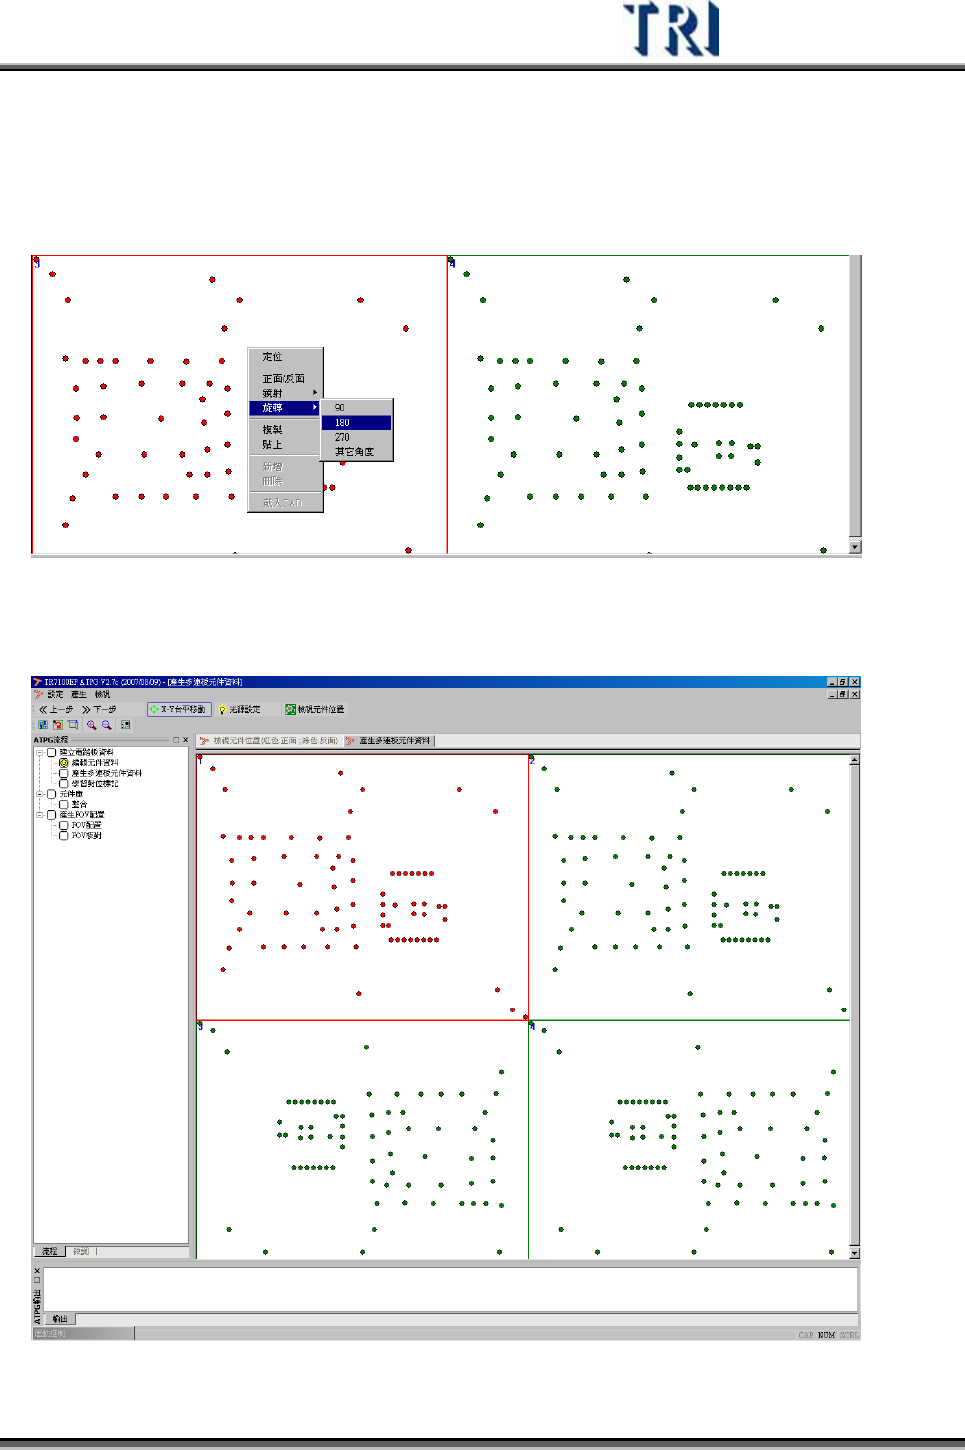Collapse the 產生FOV配置 tree node
This screenshot has width=965, height=1450.
coord(40,815)
